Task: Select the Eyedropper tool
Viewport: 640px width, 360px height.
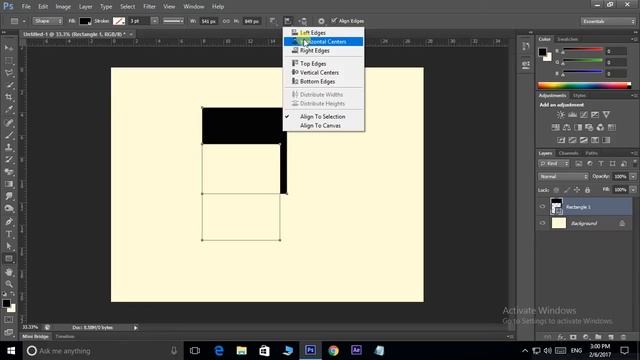Action: point(9,109)
